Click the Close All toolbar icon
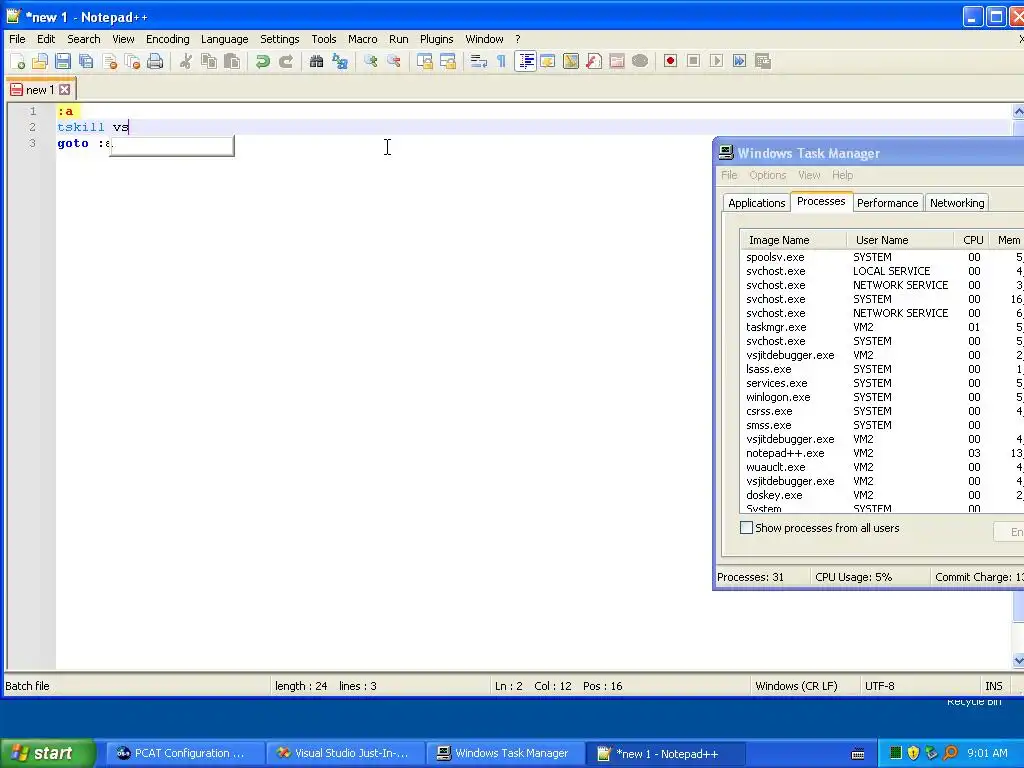The width and height of the screenshot is (1024, 768). pyautogui.click(x=133, y=61)
